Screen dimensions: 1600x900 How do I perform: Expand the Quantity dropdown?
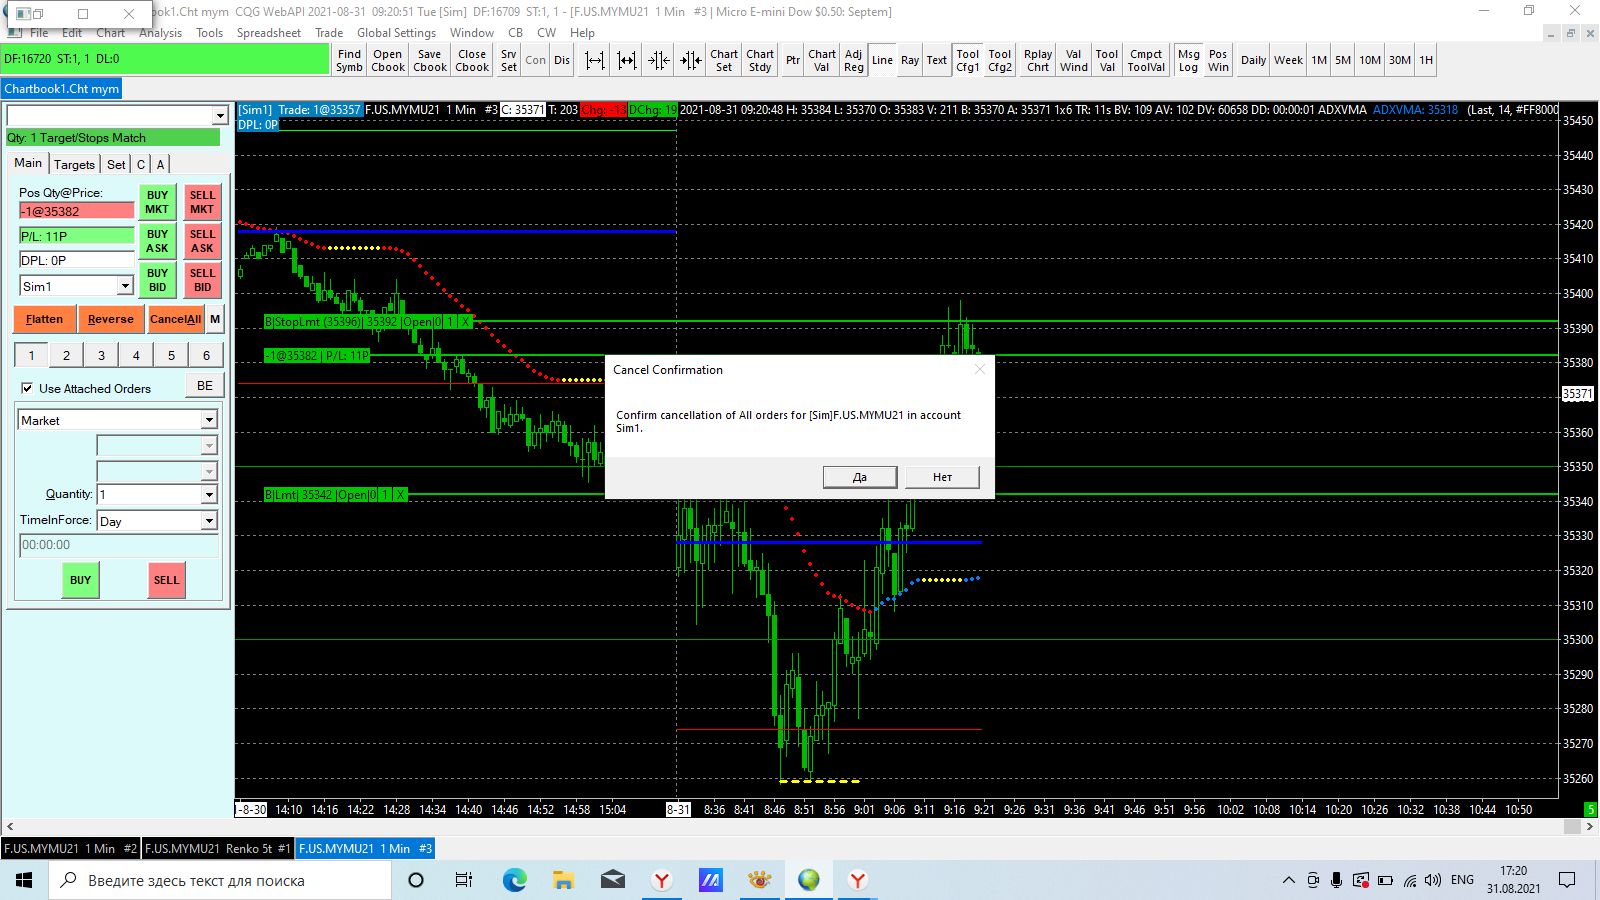pyautogui.click(x=209, y=494)
